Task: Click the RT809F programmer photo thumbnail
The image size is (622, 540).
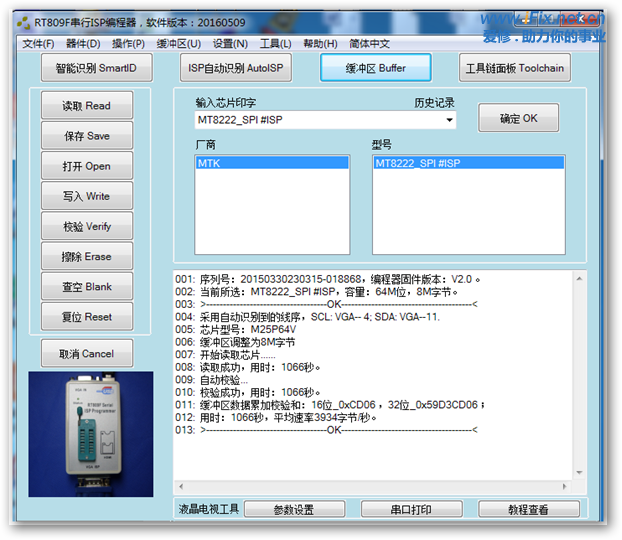Action: tap(91, 434)
